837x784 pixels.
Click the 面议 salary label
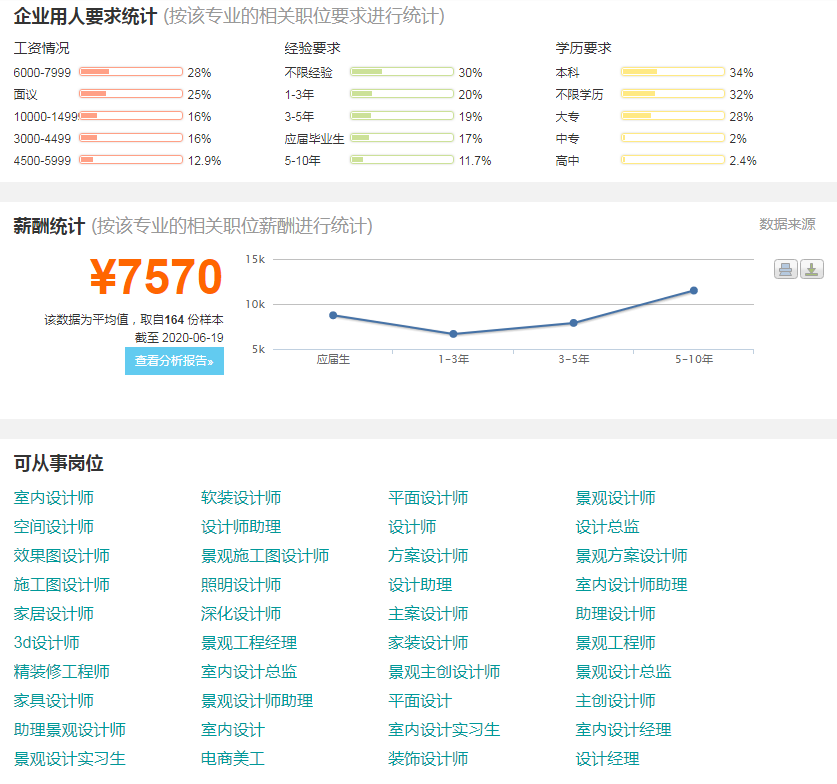tap(25, 94)
